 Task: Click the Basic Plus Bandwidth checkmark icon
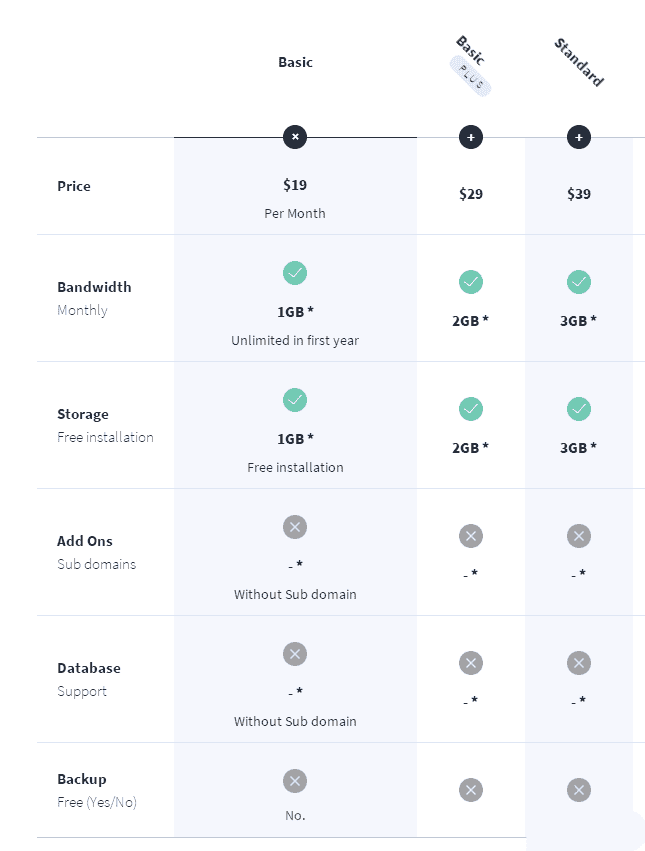[471, 282]
